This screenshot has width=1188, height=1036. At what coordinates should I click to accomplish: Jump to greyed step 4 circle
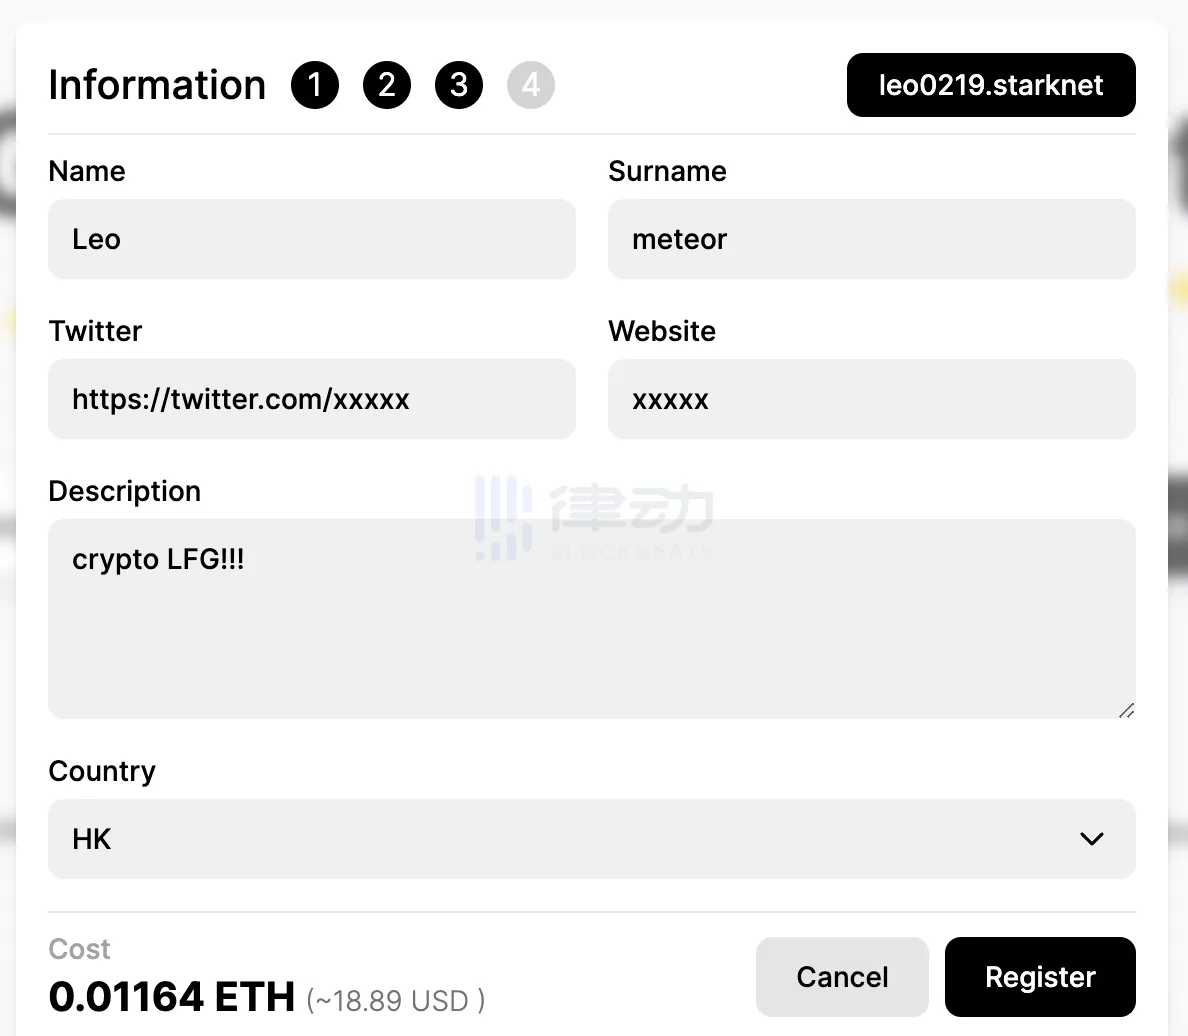click(531, 85)
